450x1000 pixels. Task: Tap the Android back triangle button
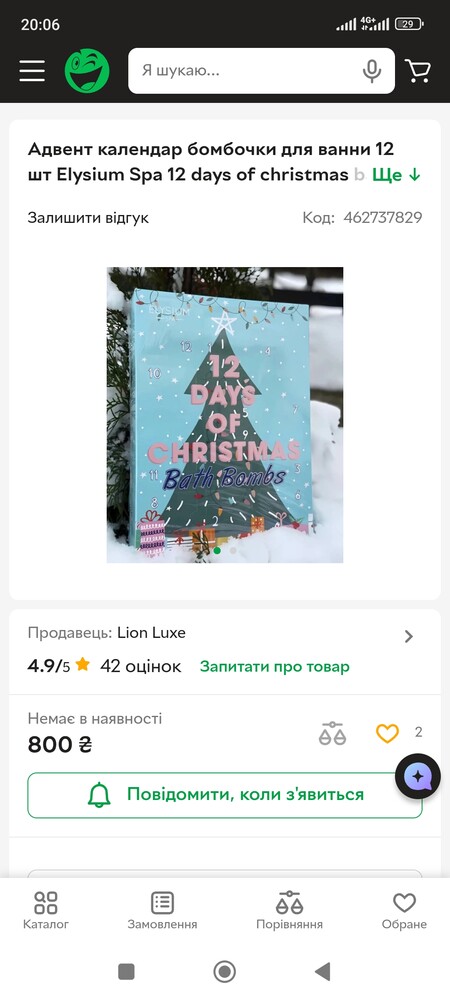pos(323,971)
